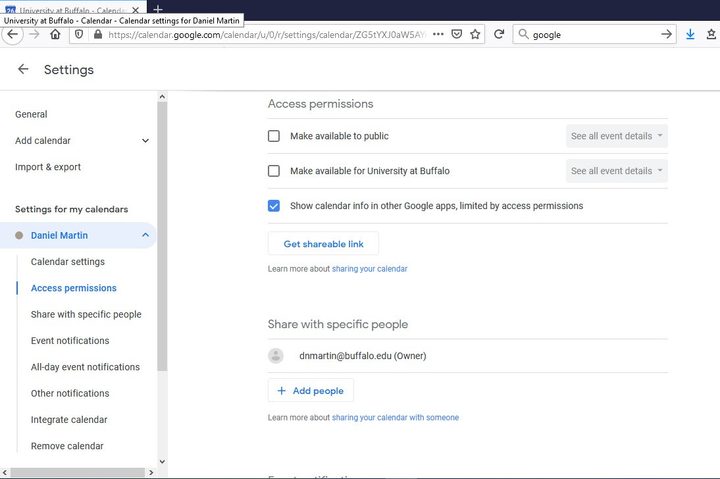This screenshot has height=479, width=720.
Task: Click the Settings back arrow
Action: pyautogui.click(x=23, y=69)
